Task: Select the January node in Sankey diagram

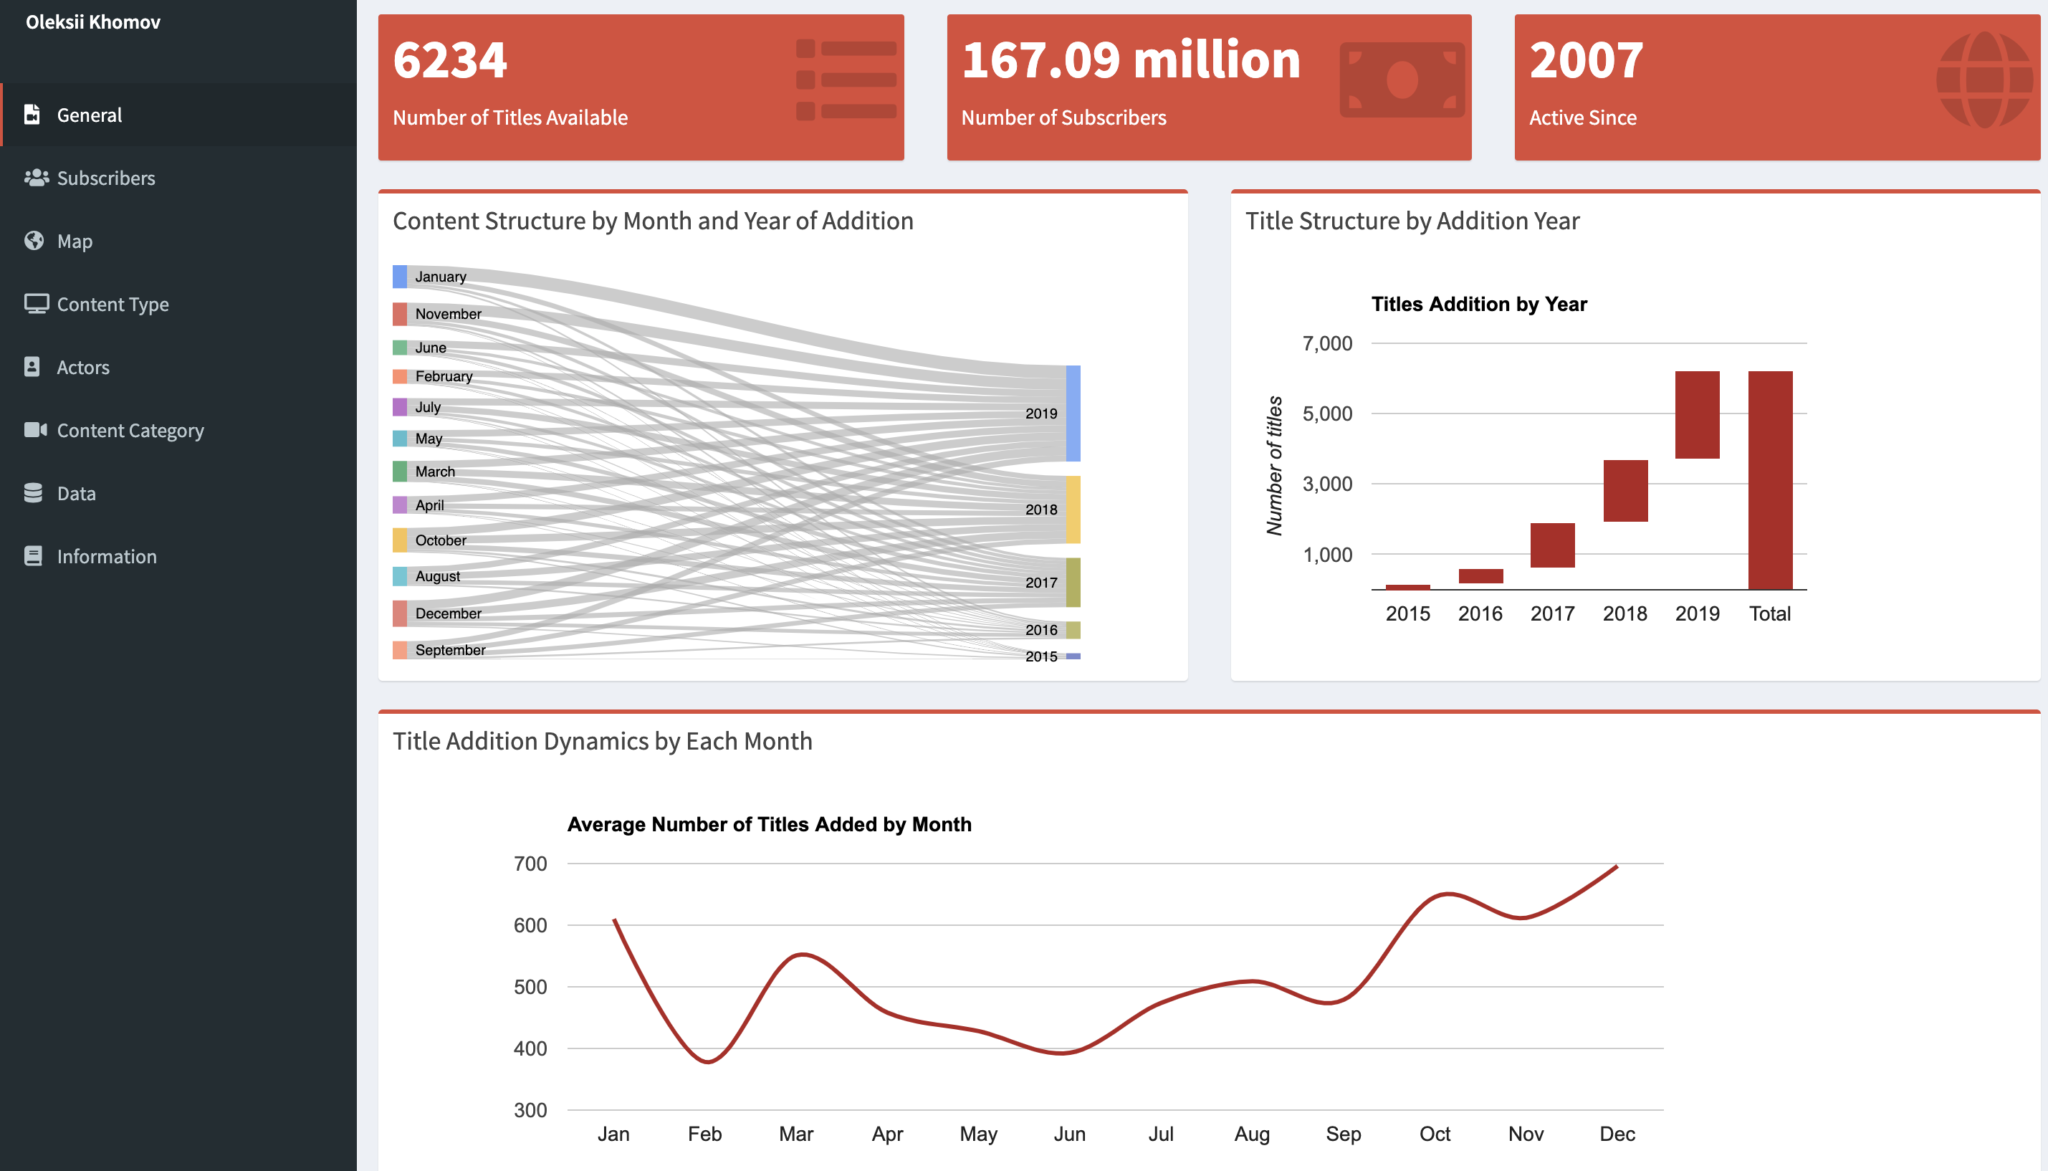Action: (401, 274)
